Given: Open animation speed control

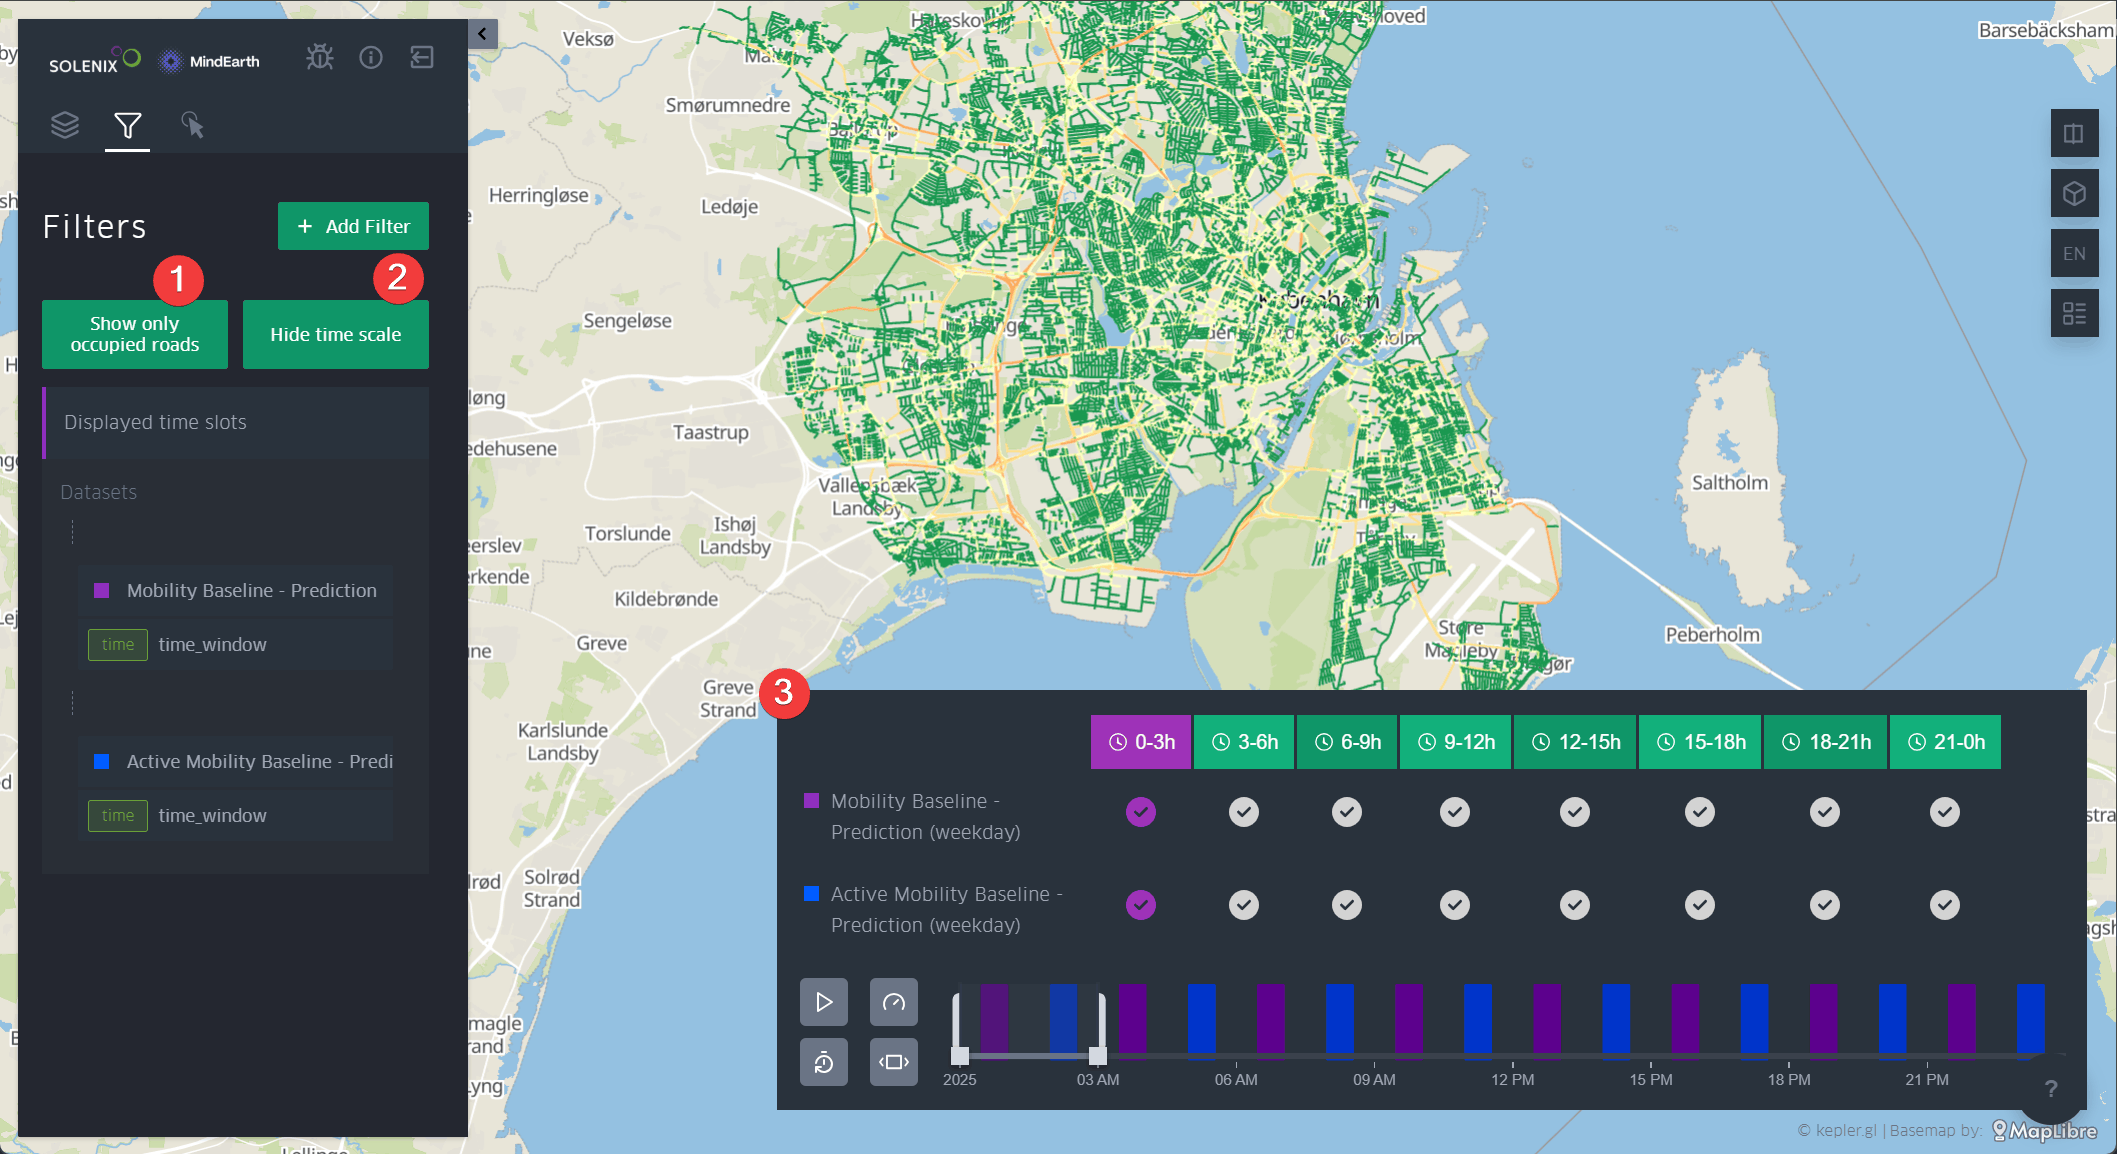Looking at the screenshot, I should click(894, 1002).
